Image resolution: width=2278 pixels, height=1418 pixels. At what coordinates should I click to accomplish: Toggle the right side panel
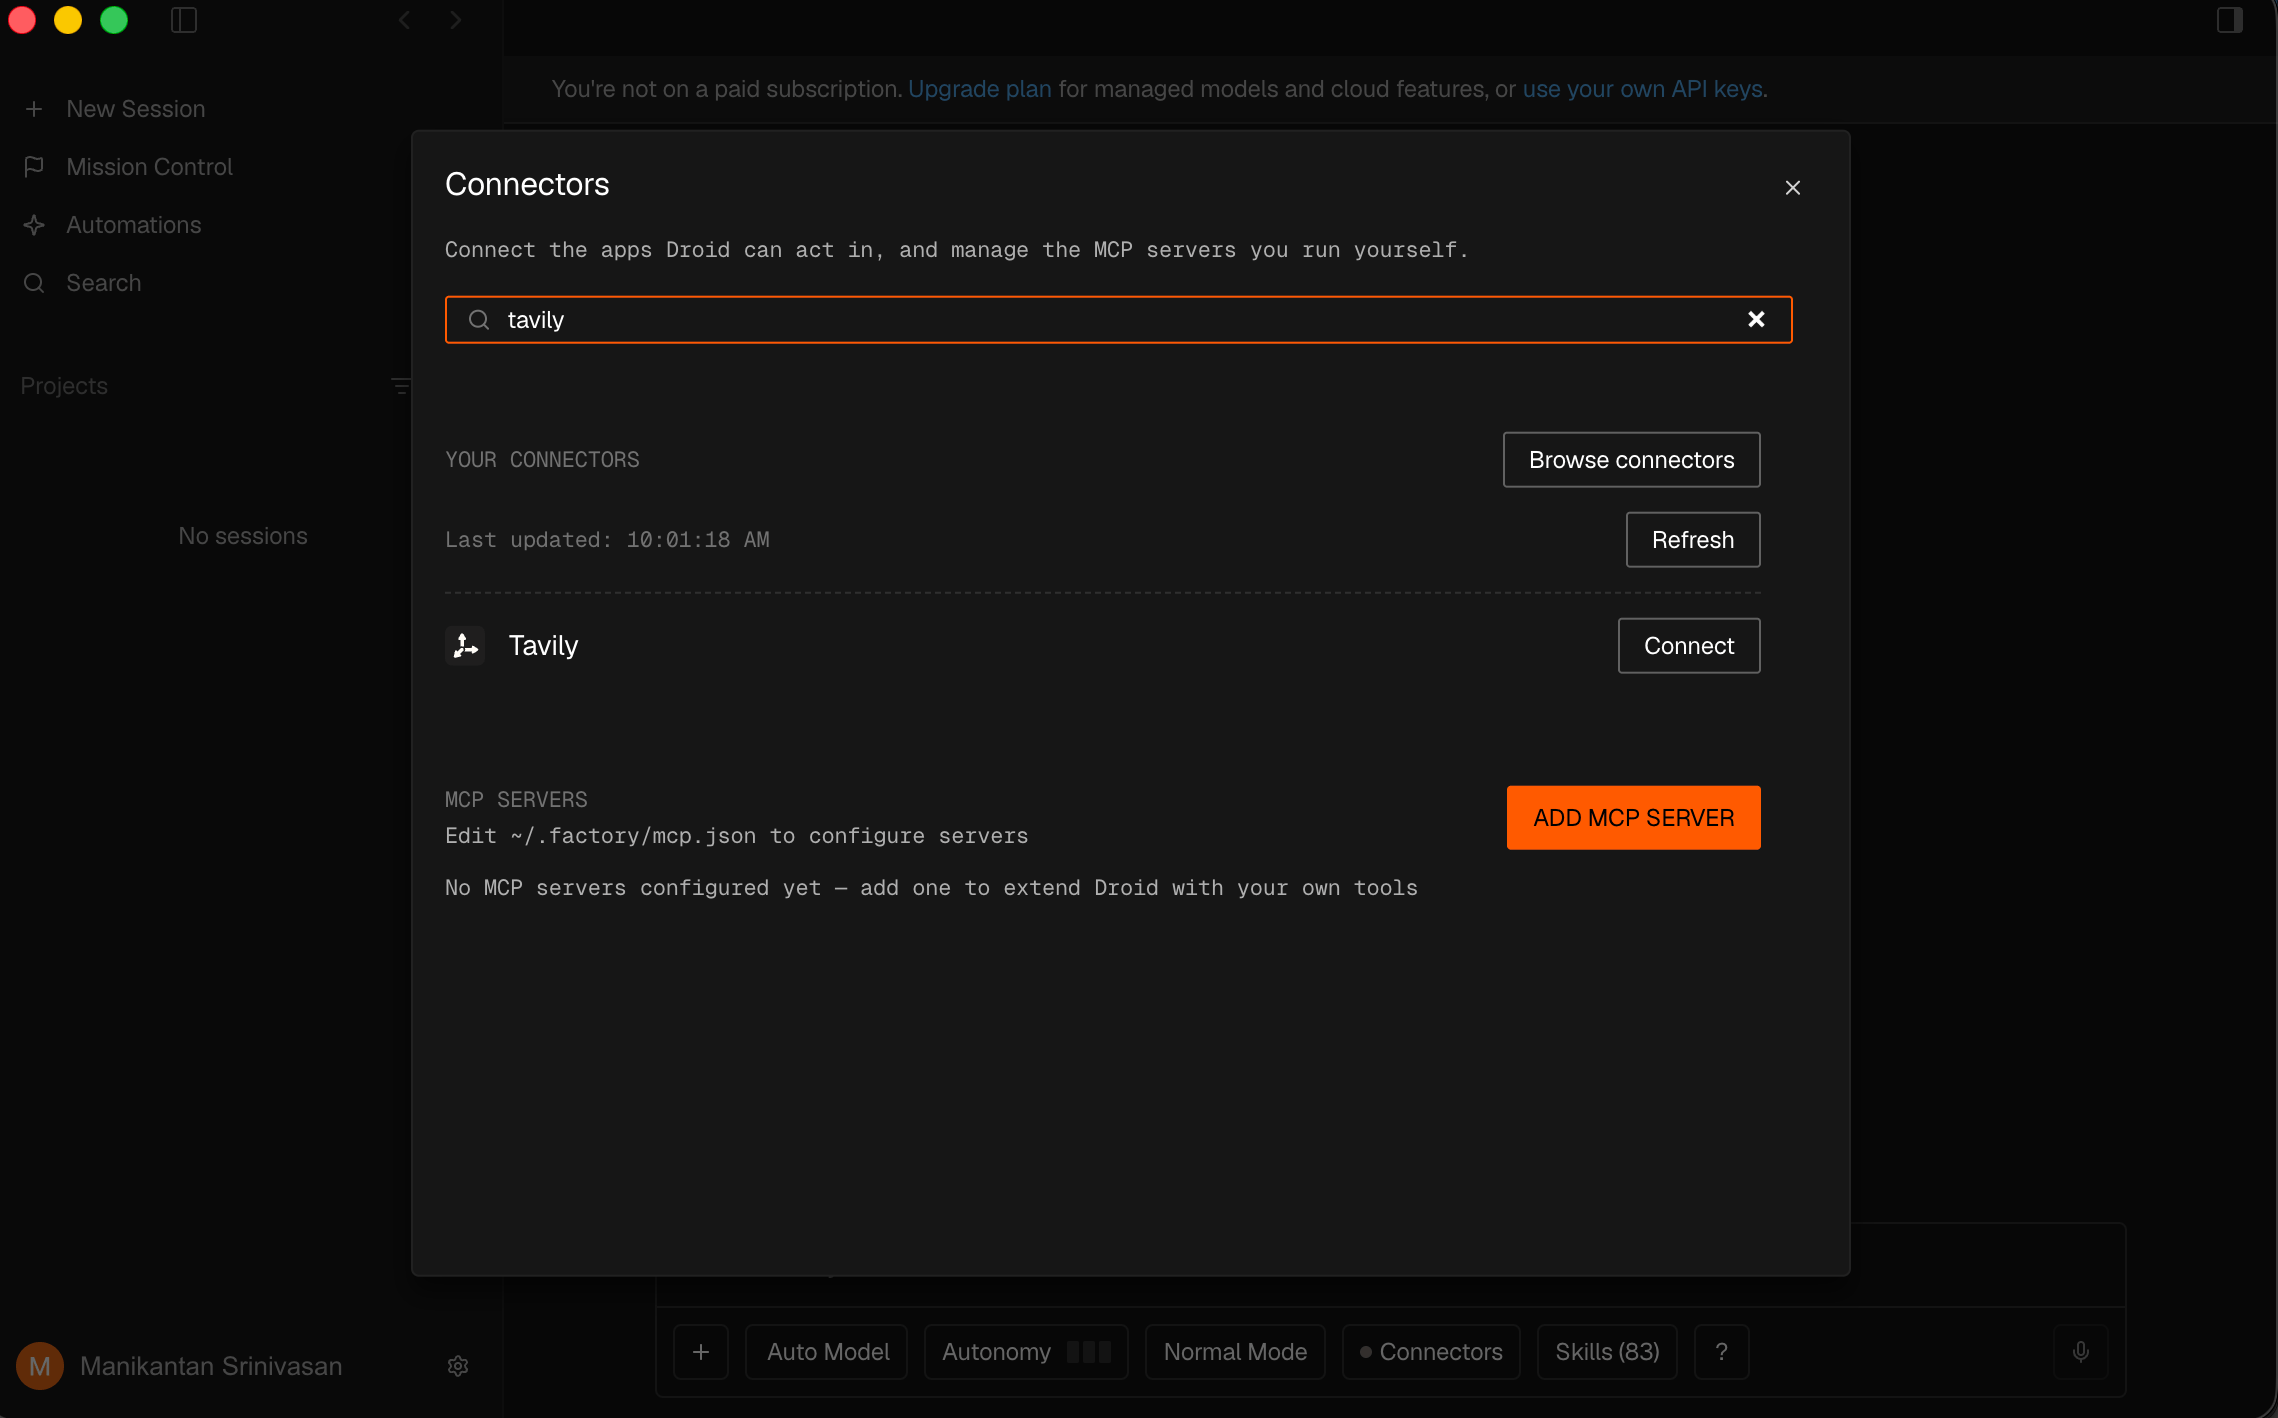(2230, 20)
